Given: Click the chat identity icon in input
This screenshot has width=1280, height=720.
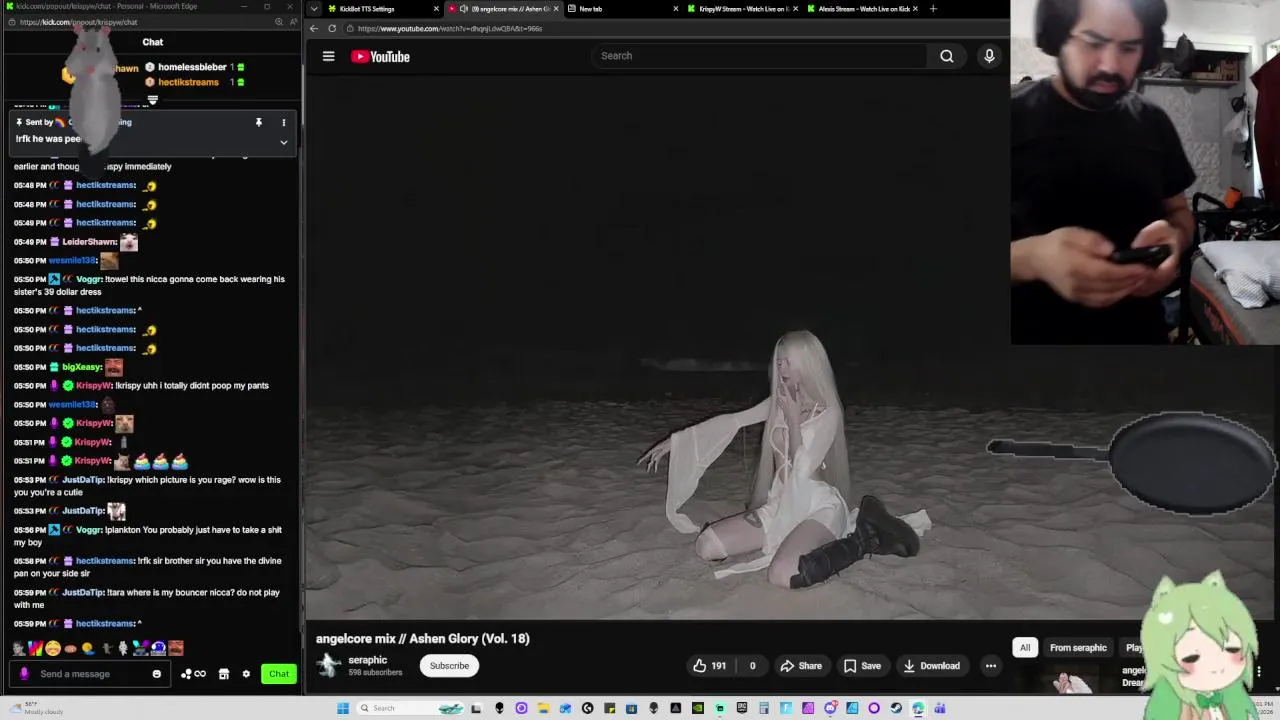Looking at the screenshot, I should 24,674.
